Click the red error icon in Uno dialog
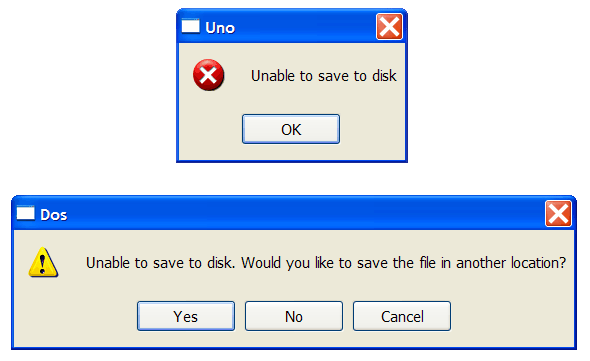Image resolution: width=590 pixels, height=361 pixels. [208, 75]
